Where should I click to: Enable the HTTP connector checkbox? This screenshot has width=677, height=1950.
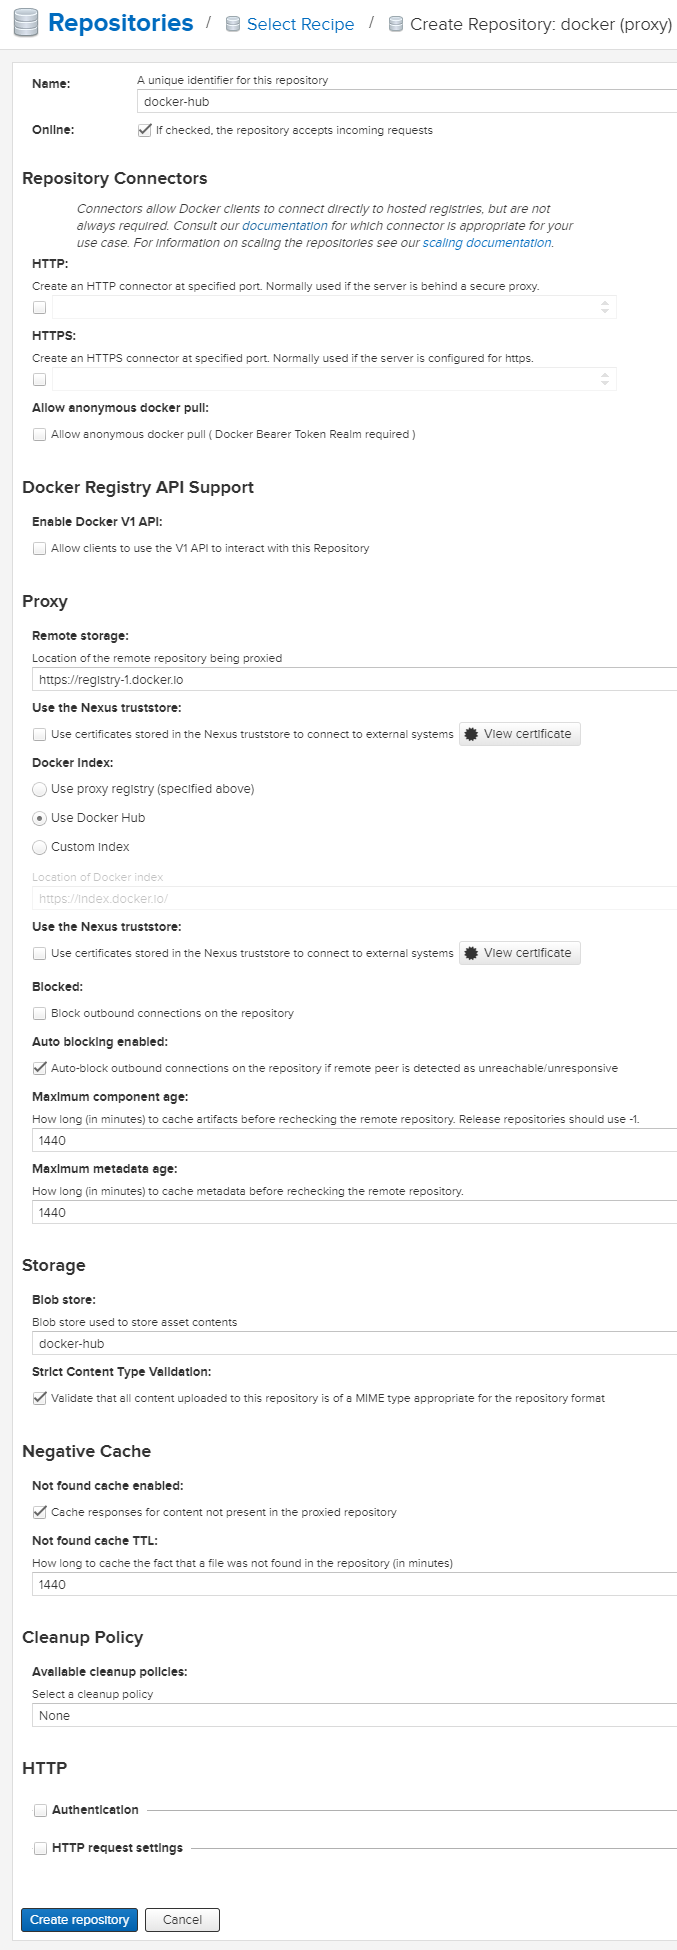point(39,307)
